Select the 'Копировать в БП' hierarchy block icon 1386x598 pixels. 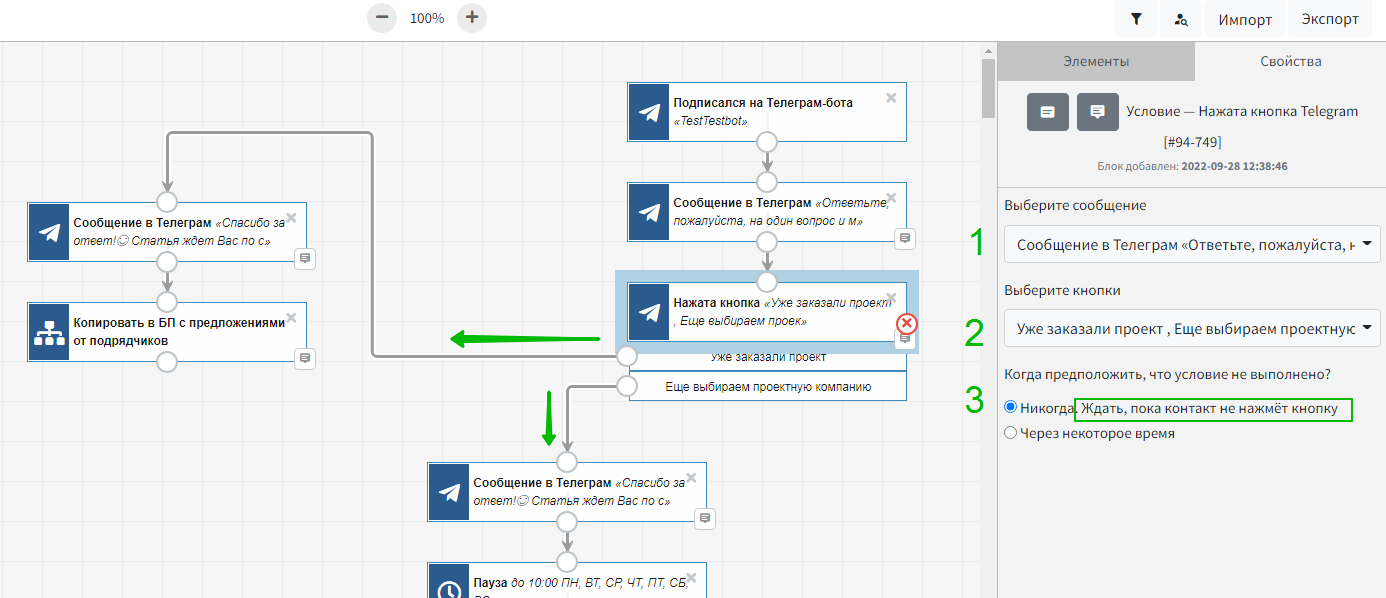click(49, 332)
